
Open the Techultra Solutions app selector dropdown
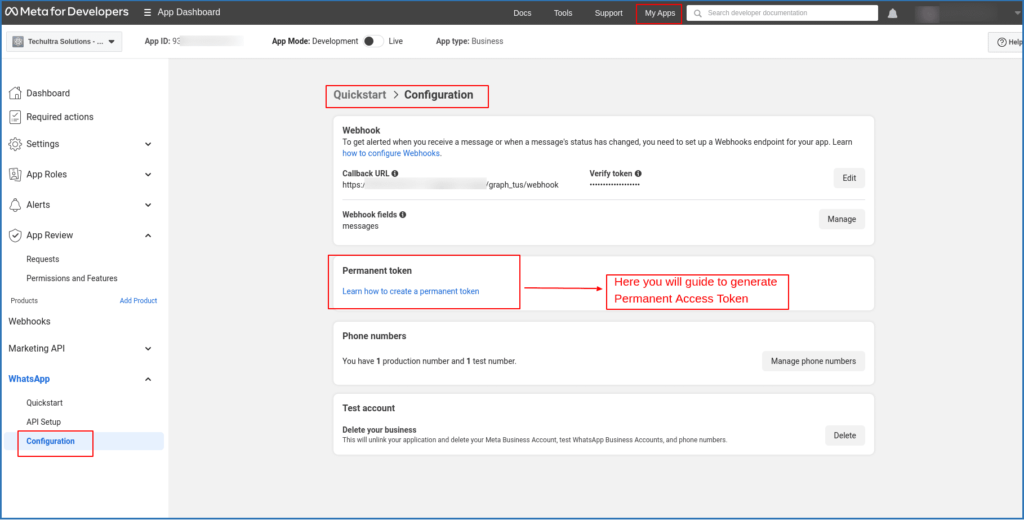(x=64, y=41)
